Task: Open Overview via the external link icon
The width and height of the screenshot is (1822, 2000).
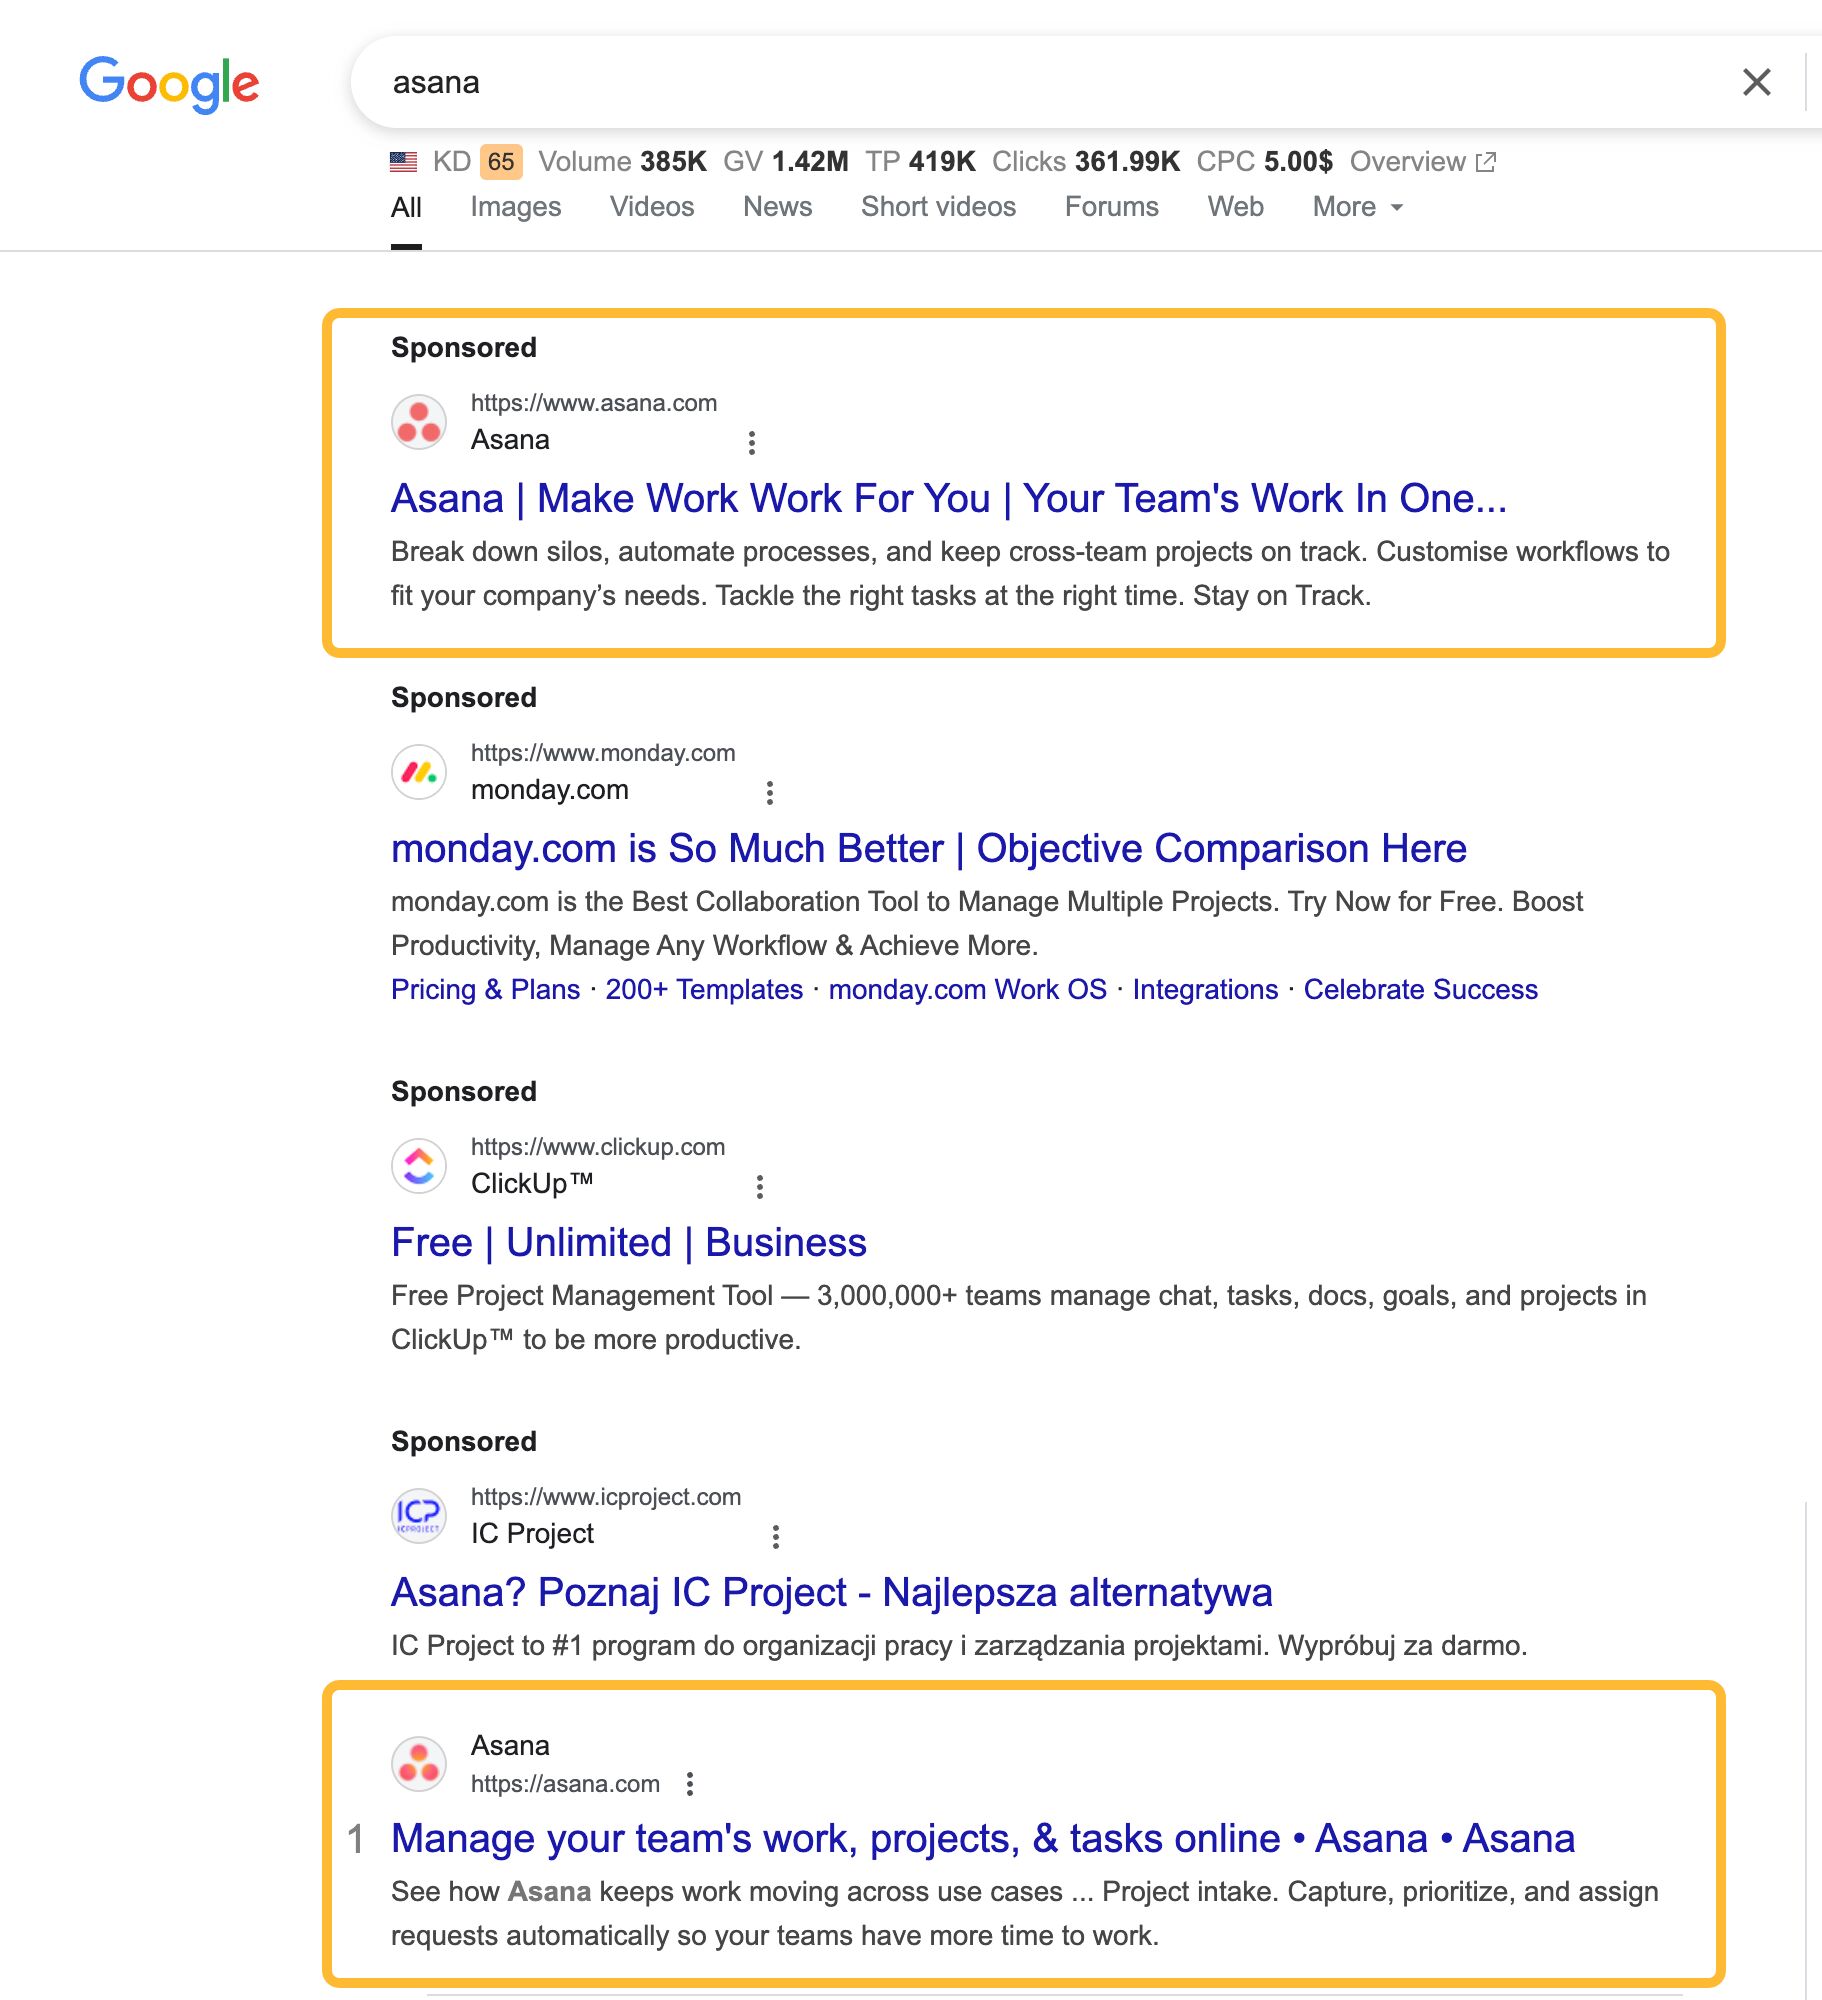Action: pos(1484,161)
